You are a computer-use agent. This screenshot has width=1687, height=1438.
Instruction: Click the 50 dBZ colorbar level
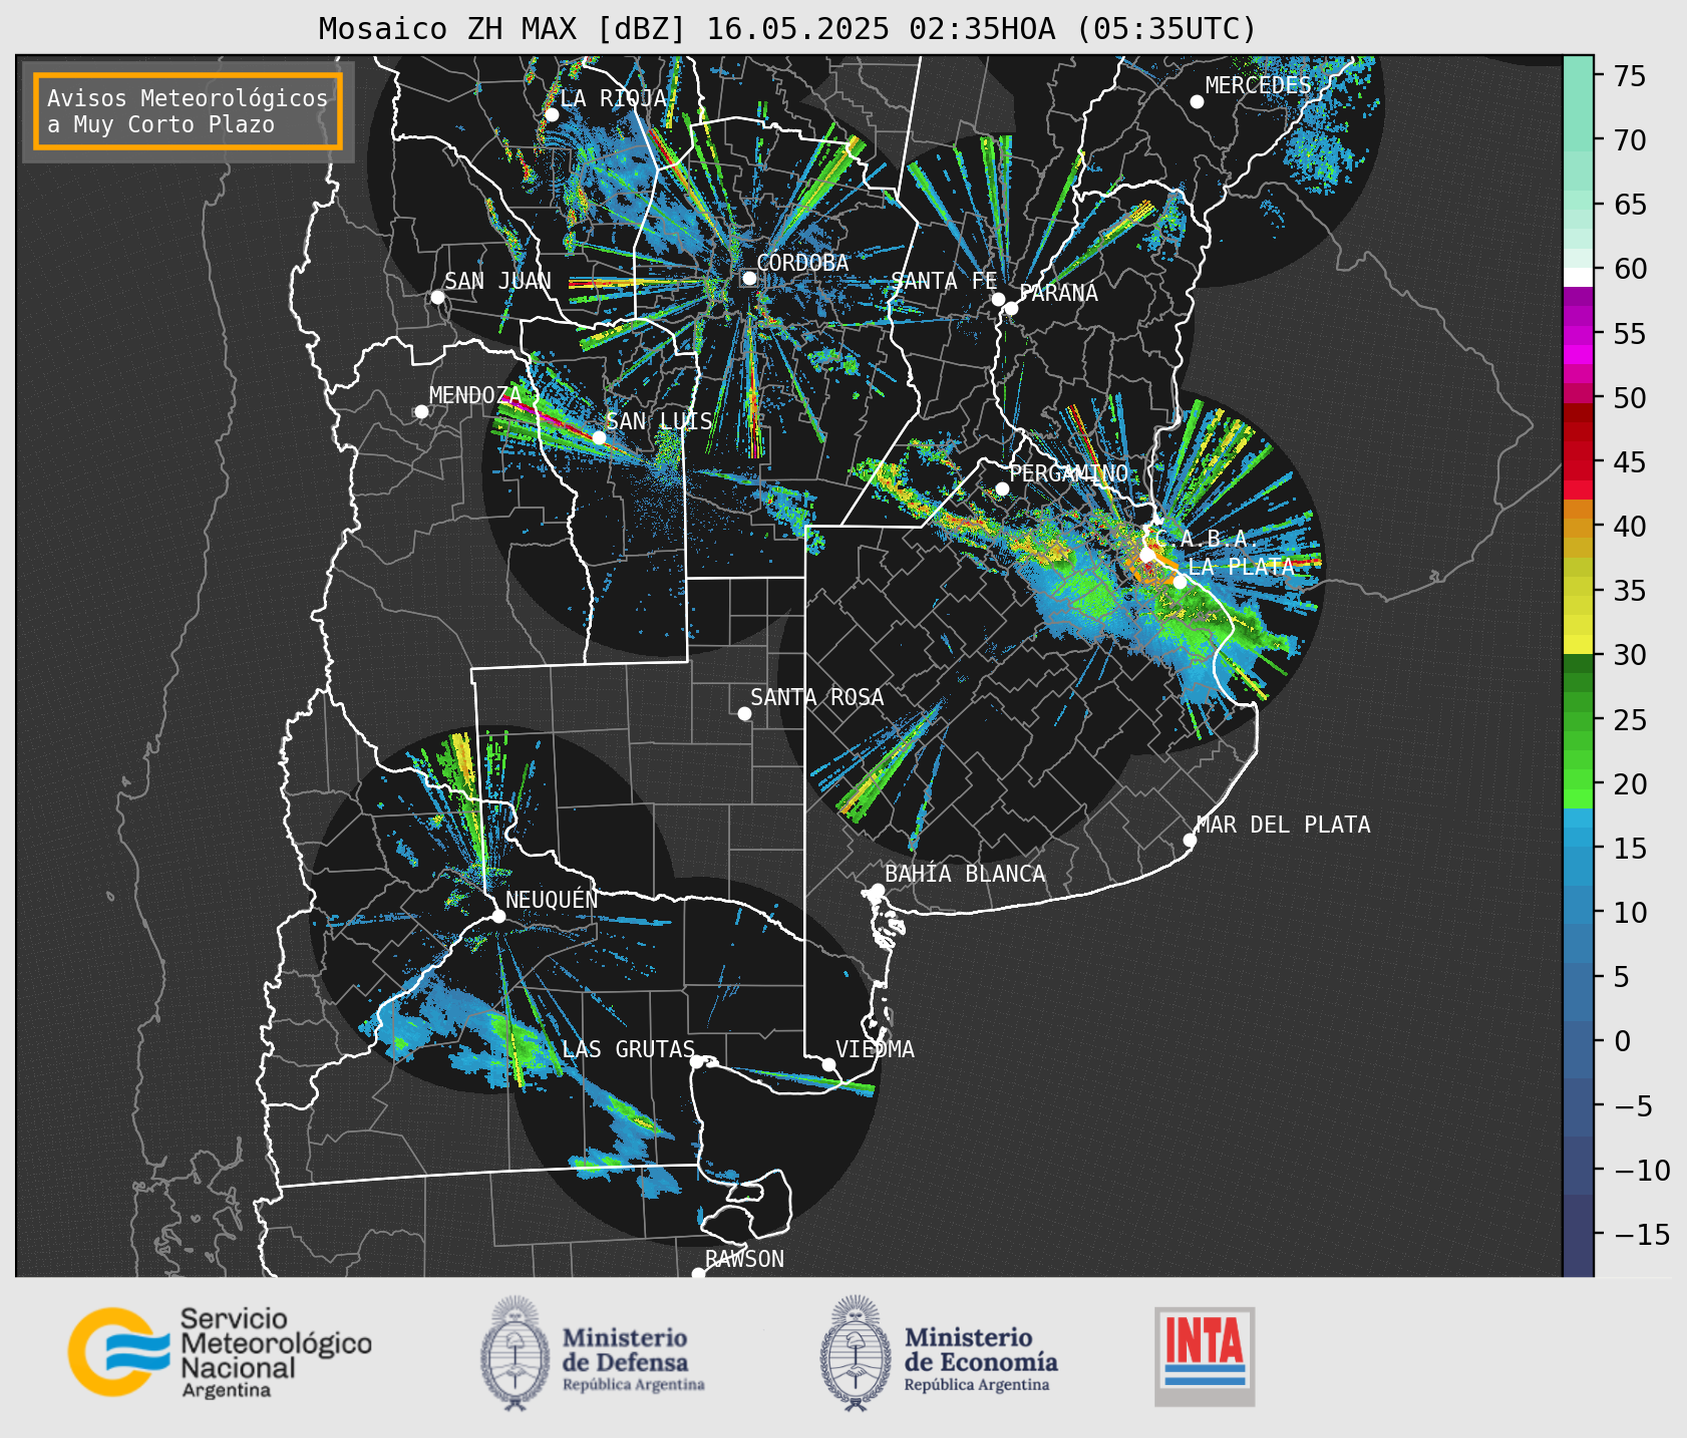coord(1628,398)
